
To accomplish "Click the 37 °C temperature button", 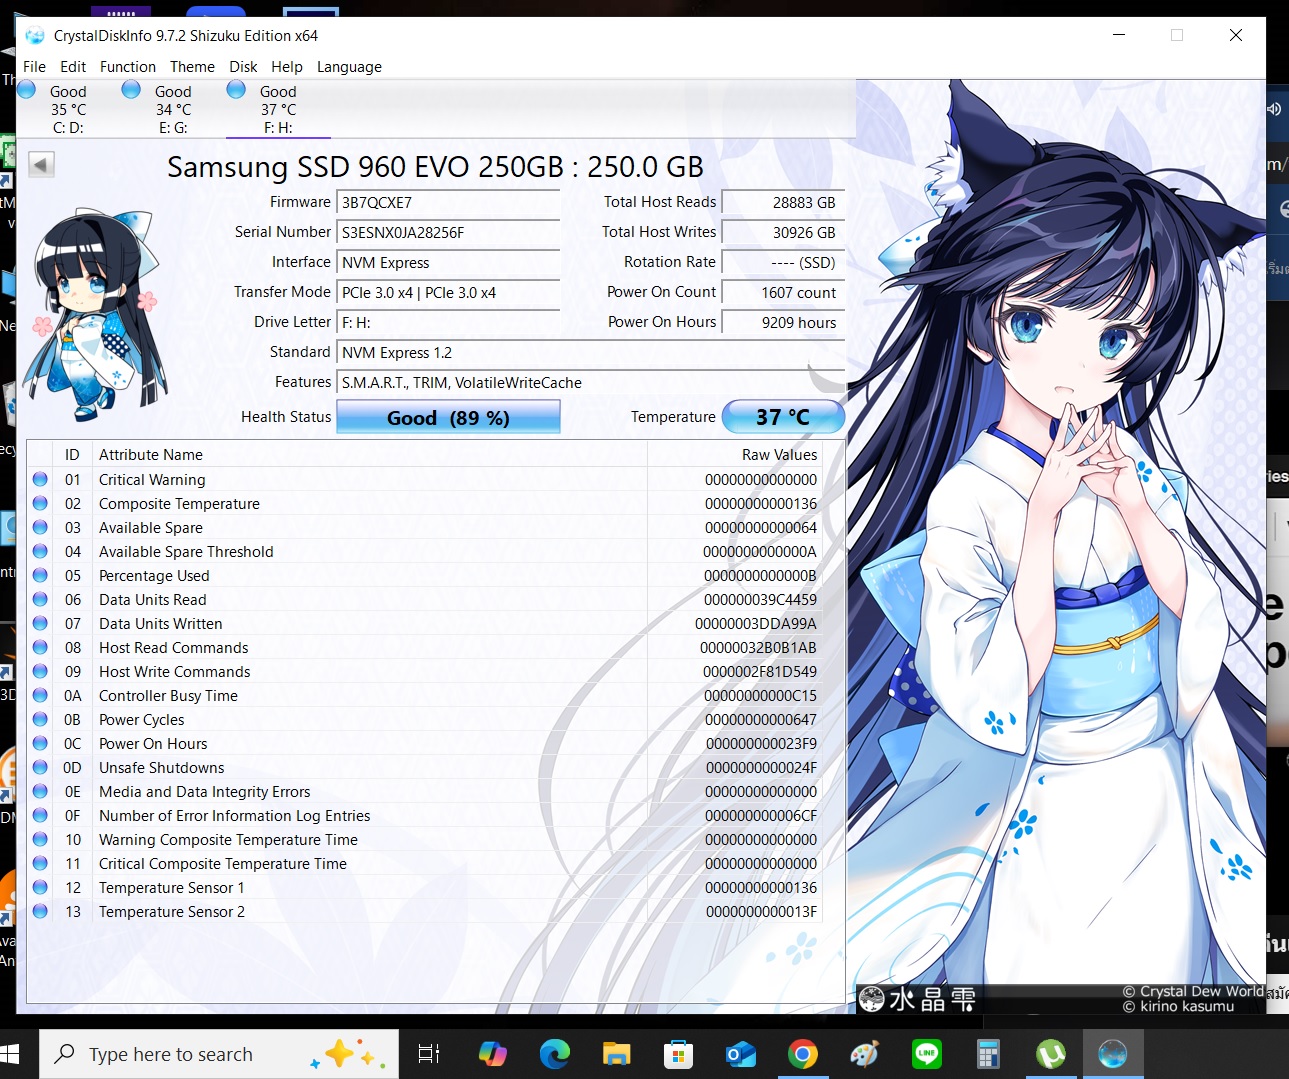I will click(783, 417).
